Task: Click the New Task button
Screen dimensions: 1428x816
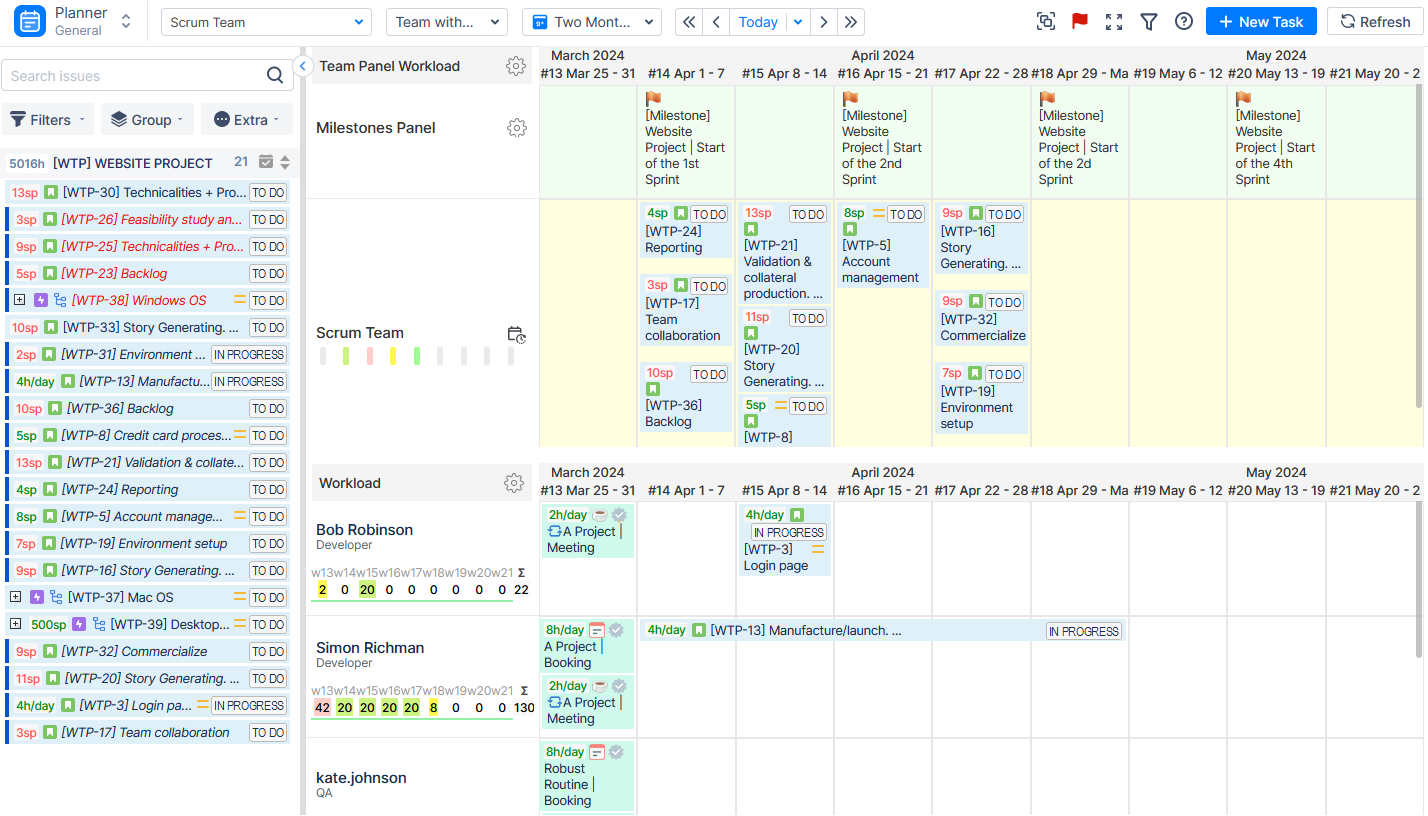Action: 1261,21
